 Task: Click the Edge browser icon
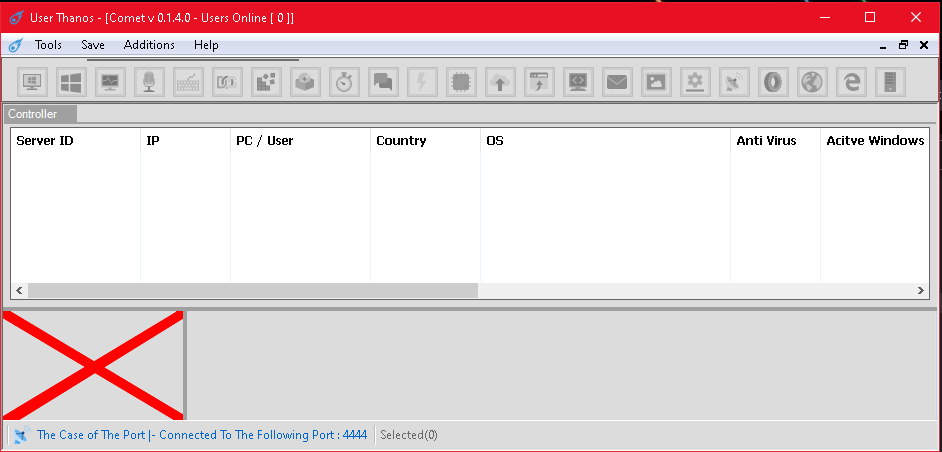851,82
